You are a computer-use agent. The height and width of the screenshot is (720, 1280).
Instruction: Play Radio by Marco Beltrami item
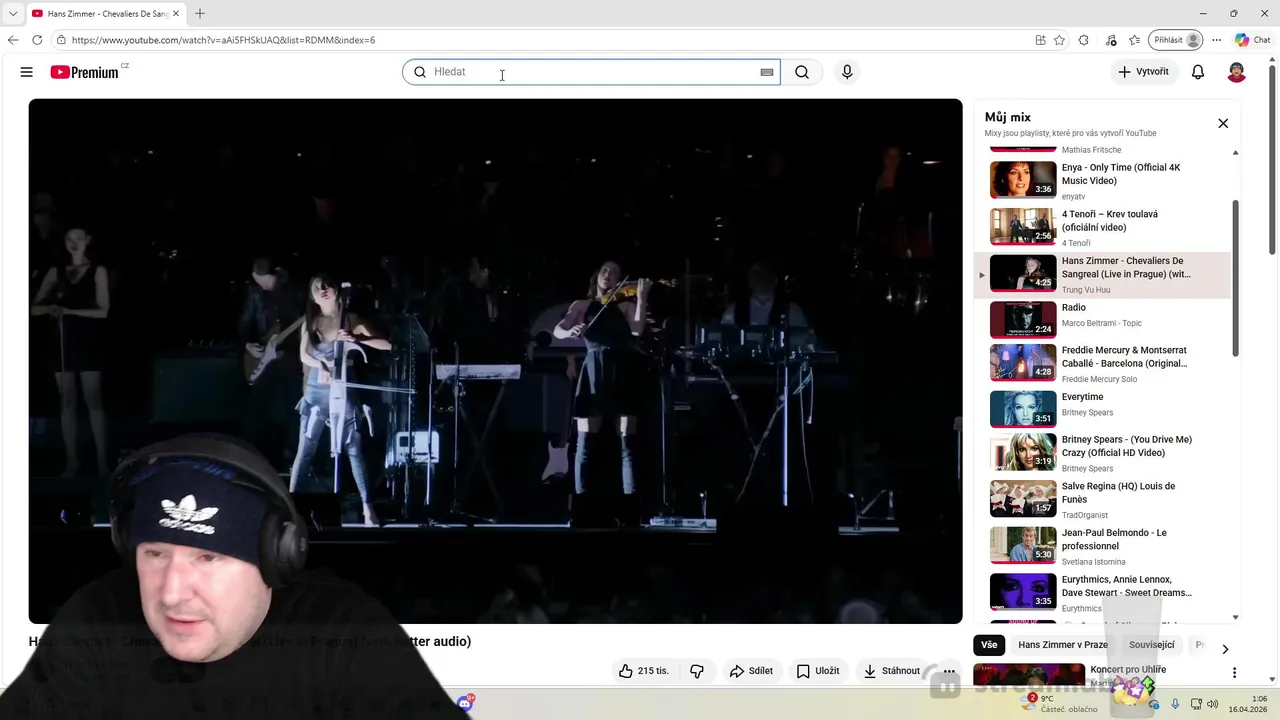(x=1104, y=320)
